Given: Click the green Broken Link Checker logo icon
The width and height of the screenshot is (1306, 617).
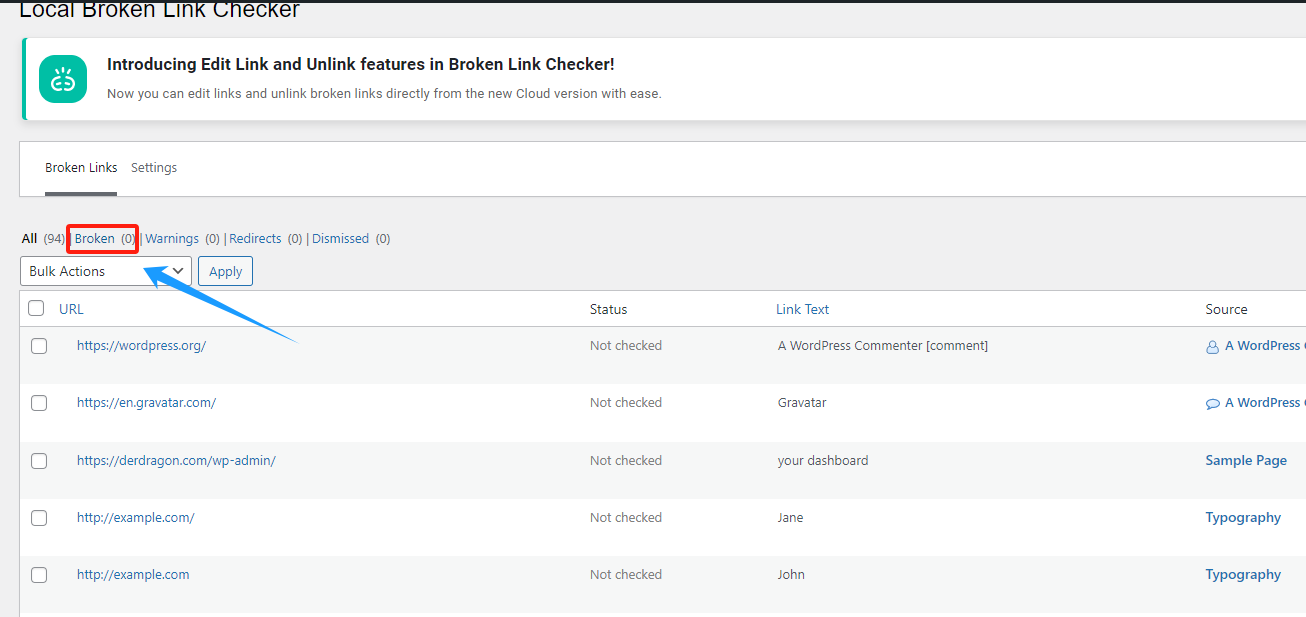Looking at the screenshot, I should tap(62, 78).
